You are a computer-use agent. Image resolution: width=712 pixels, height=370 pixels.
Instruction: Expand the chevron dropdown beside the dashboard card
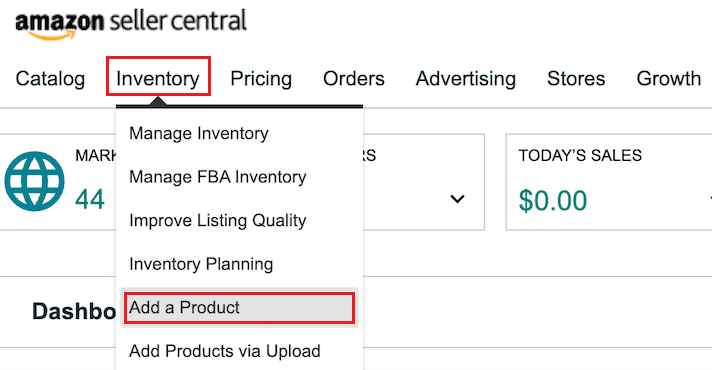[457, 199]
